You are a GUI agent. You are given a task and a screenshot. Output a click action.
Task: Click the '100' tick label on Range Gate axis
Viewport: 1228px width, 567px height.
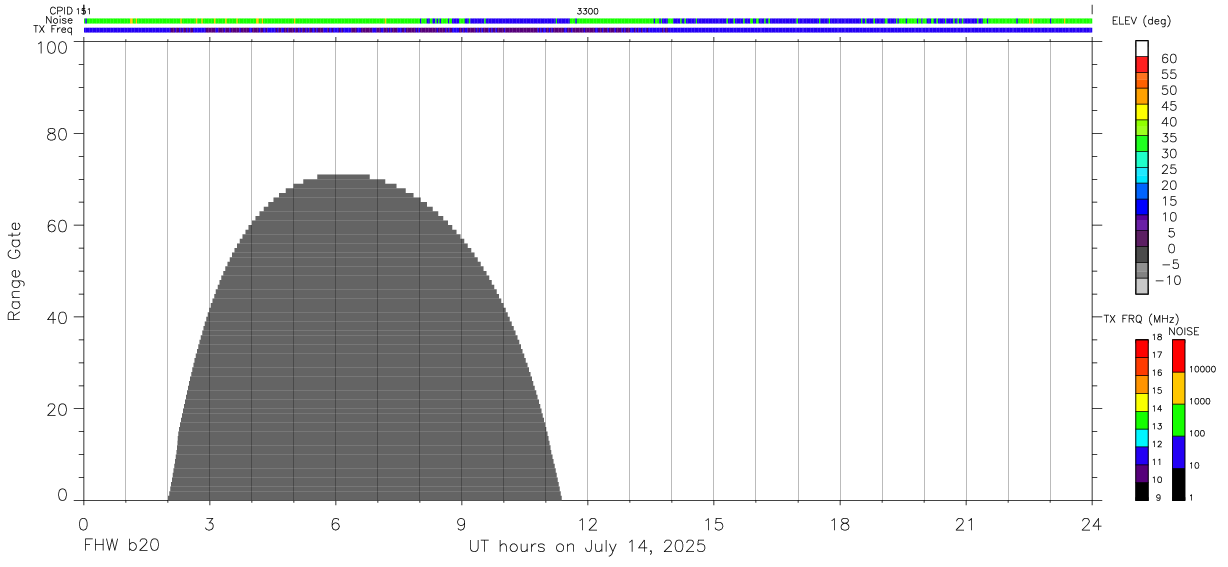[54, 47]
